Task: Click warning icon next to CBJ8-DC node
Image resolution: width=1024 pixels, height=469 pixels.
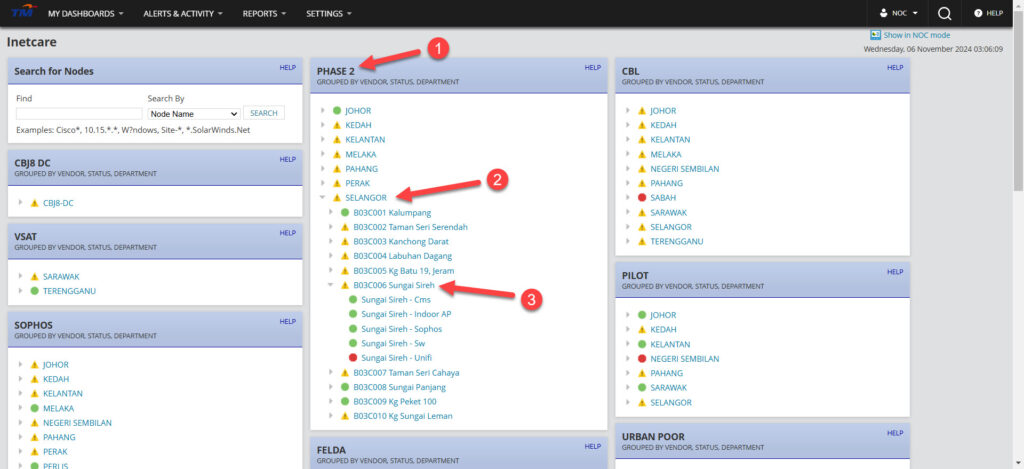Action: (34, 203)
